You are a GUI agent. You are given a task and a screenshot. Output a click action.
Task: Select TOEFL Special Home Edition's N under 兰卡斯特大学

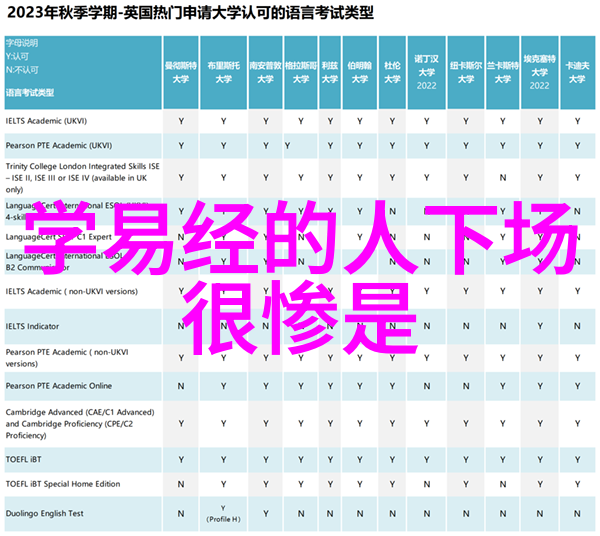(503, 485)
